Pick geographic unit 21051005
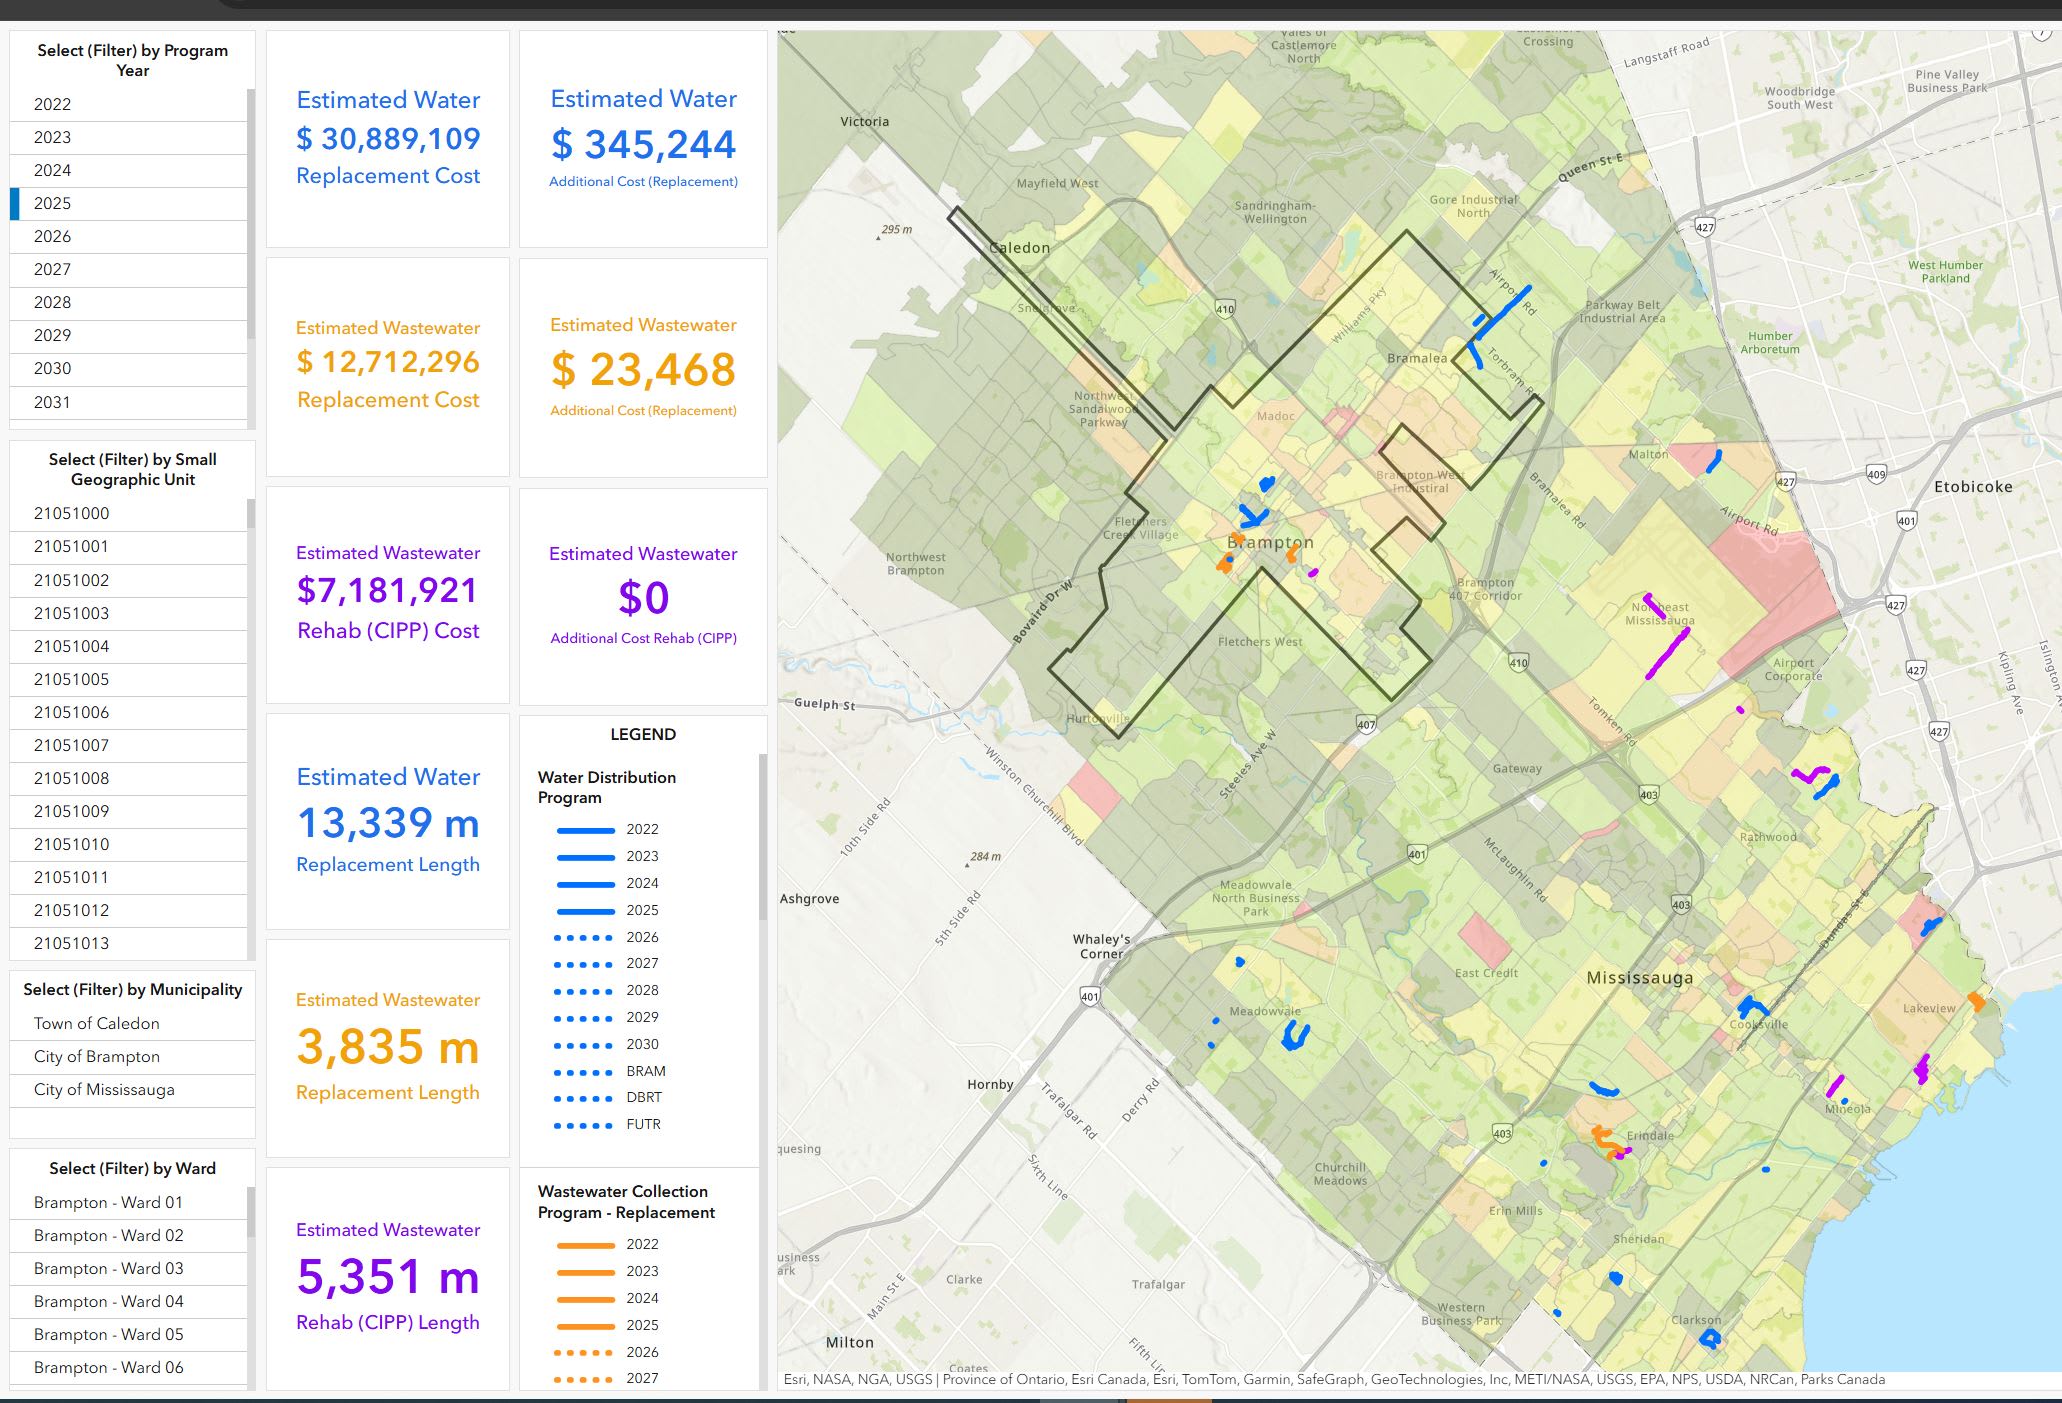2062x1403 pixels. tap(128, 680)
